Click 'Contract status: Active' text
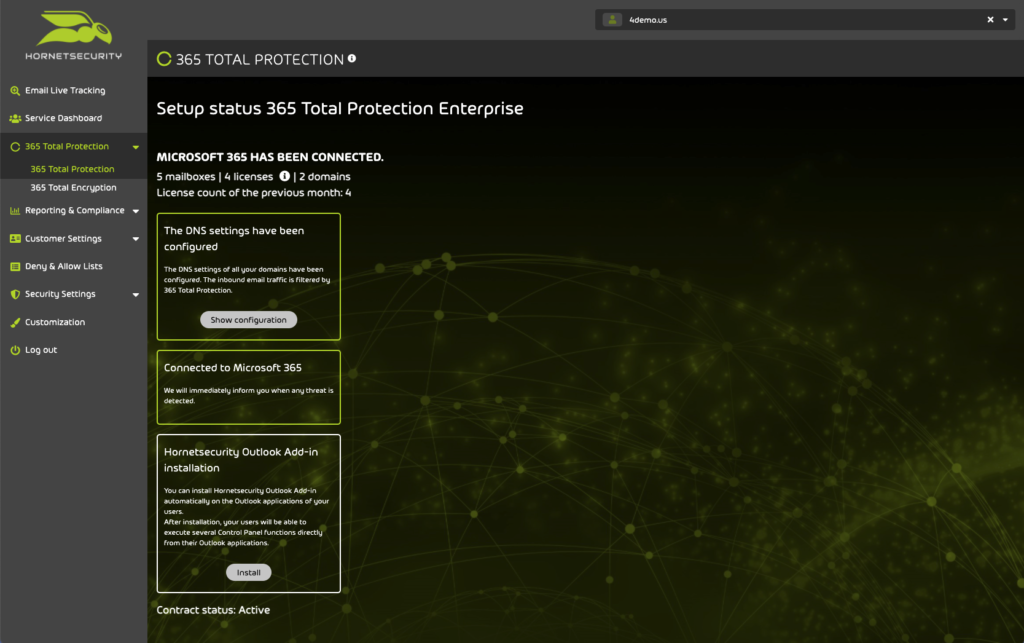Screen dimensions: 1024x643 (213, 610)
